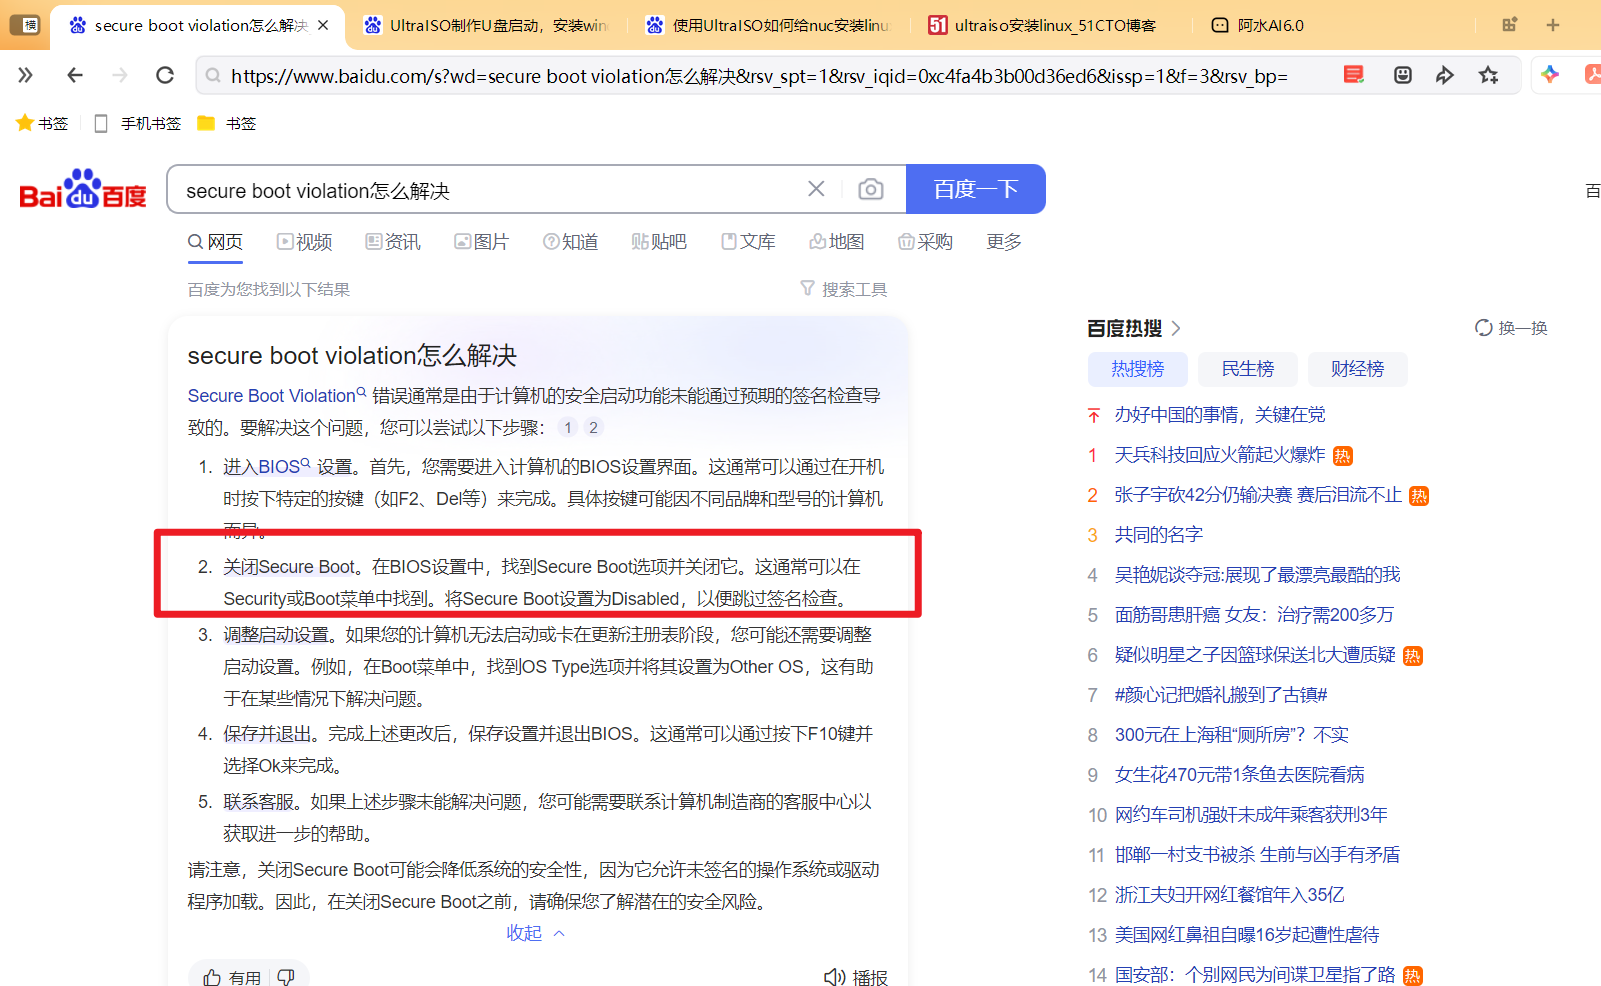Click the tab list icon beside new tab
This screenshot has height=986, width=1601.
(1510, 25)
